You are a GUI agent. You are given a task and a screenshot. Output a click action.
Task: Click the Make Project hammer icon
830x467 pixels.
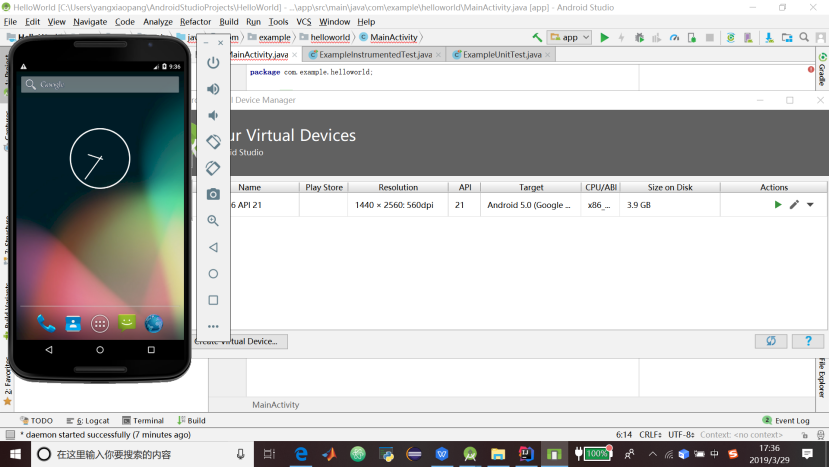537,38
